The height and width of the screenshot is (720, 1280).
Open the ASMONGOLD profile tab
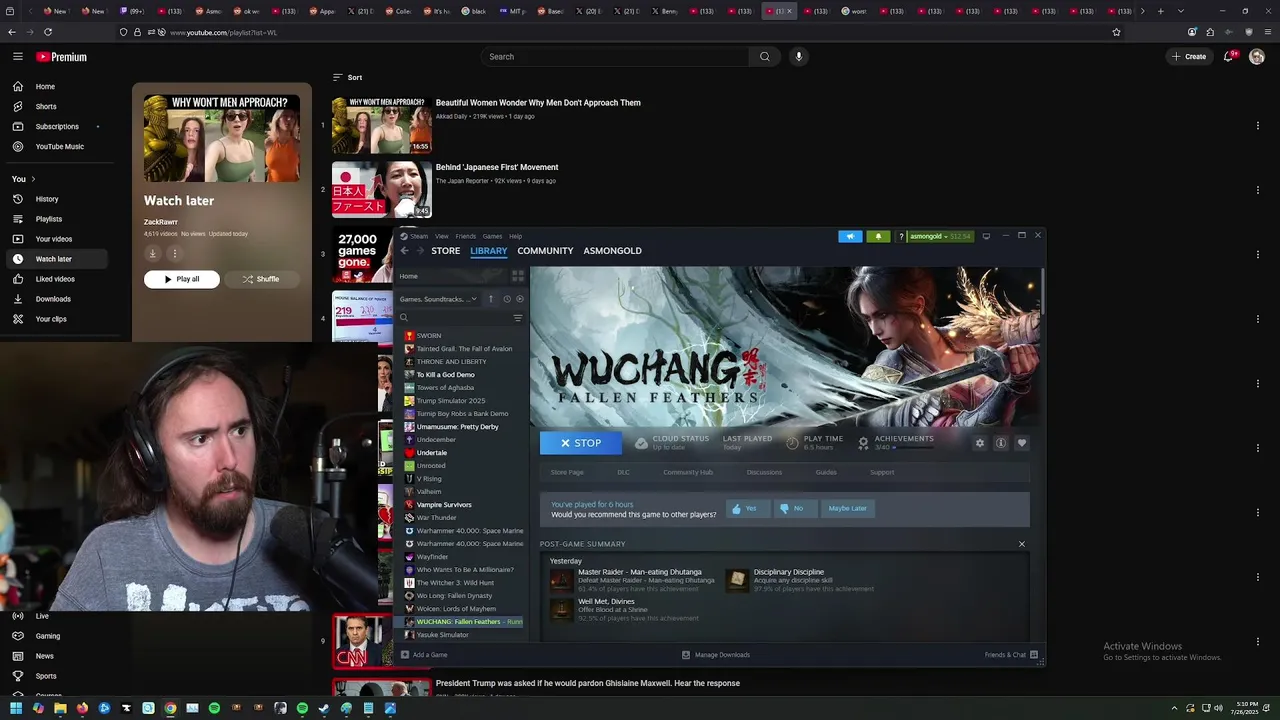613,251
